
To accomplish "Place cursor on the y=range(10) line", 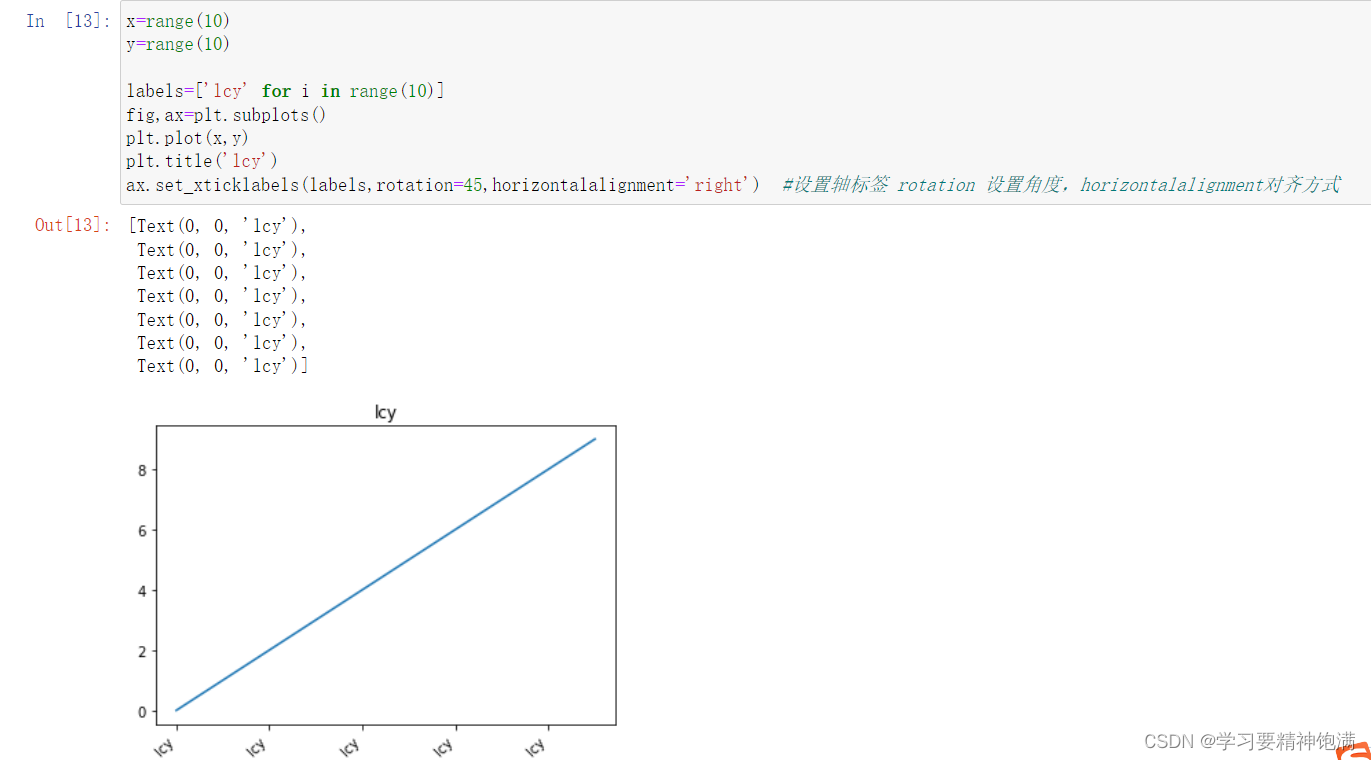I will [x=178, y=44].
